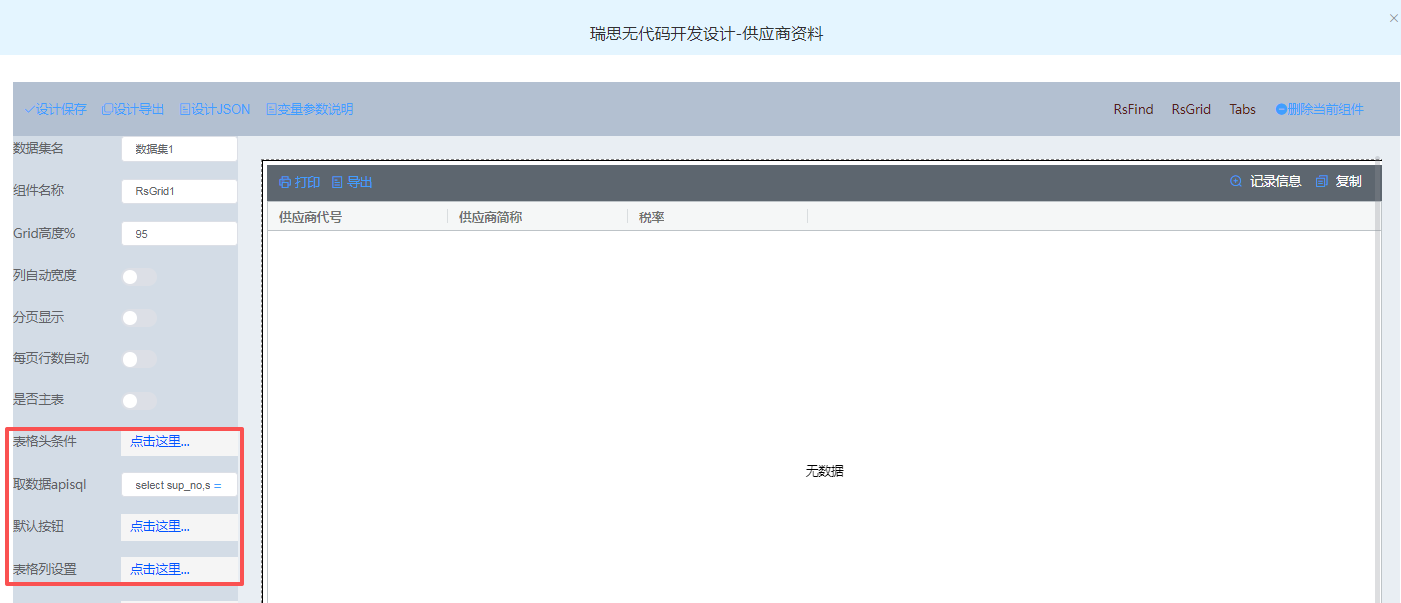The height and width of the screenshot is (603, 1401).
Task: Click 点击这里 link for 默认按钮
Action: (x=160, y=527)
